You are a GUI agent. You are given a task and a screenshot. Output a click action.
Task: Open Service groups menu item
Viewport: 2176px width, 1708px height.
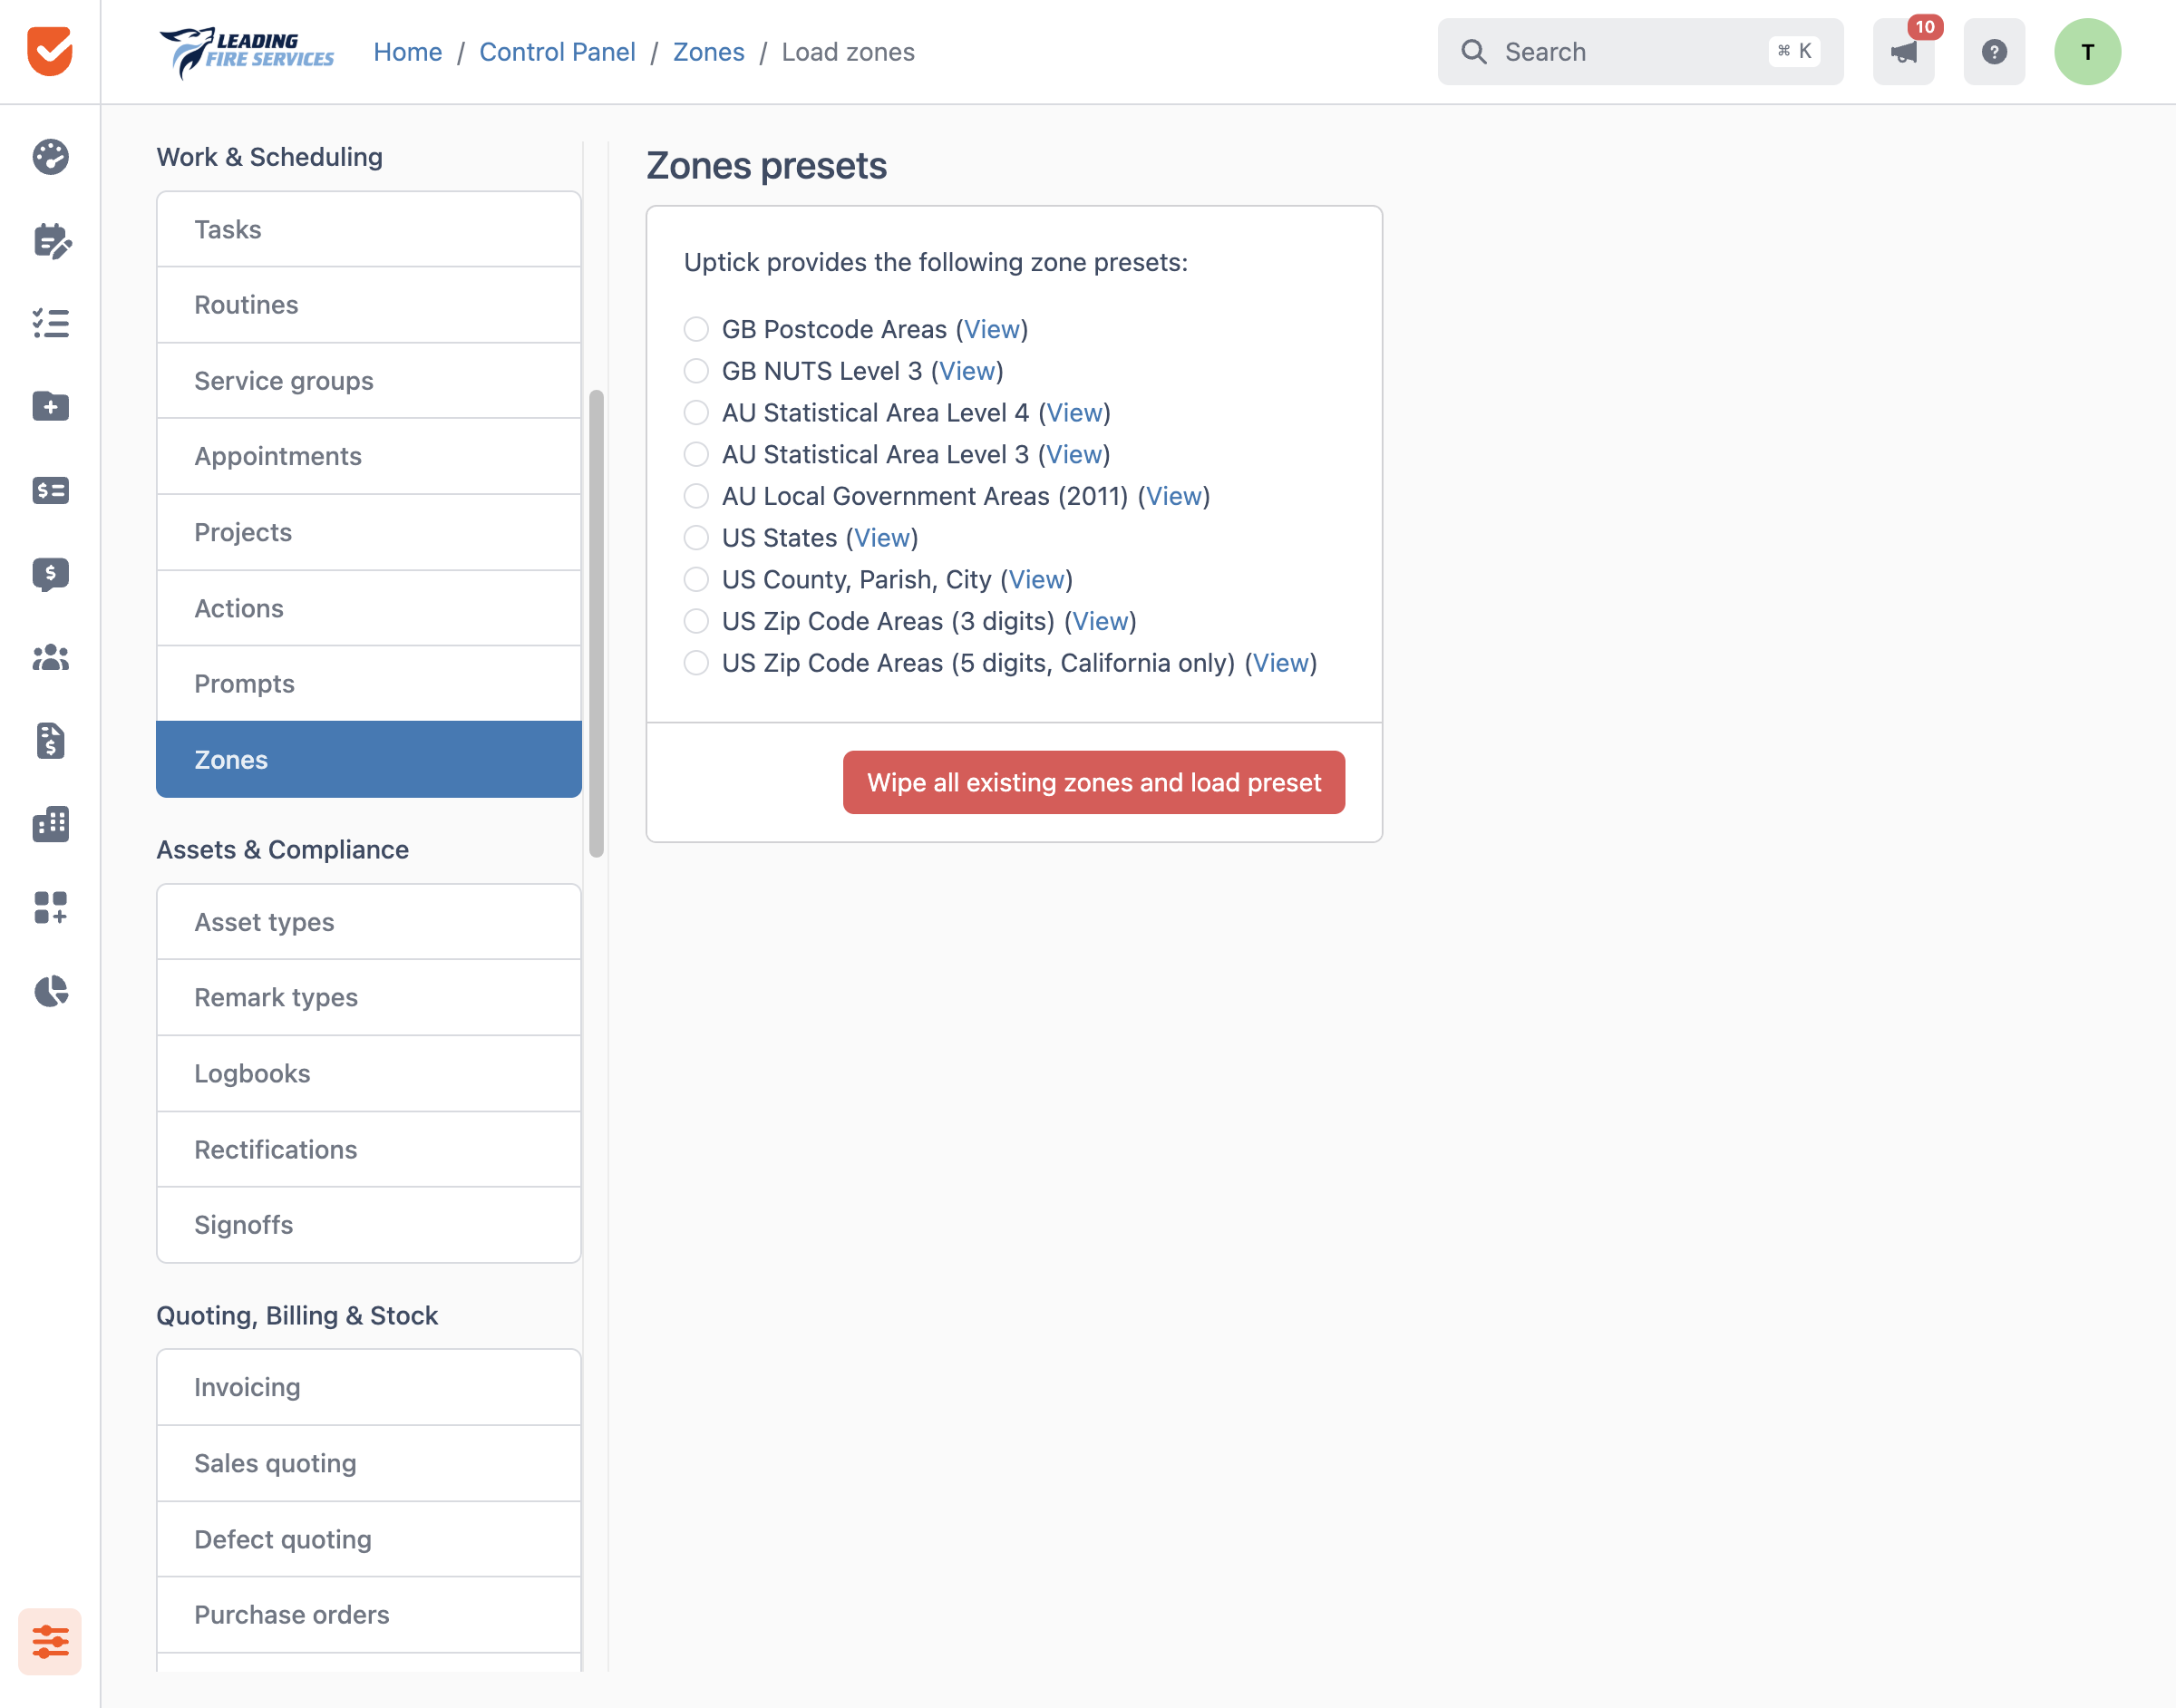tap(369, 381)
